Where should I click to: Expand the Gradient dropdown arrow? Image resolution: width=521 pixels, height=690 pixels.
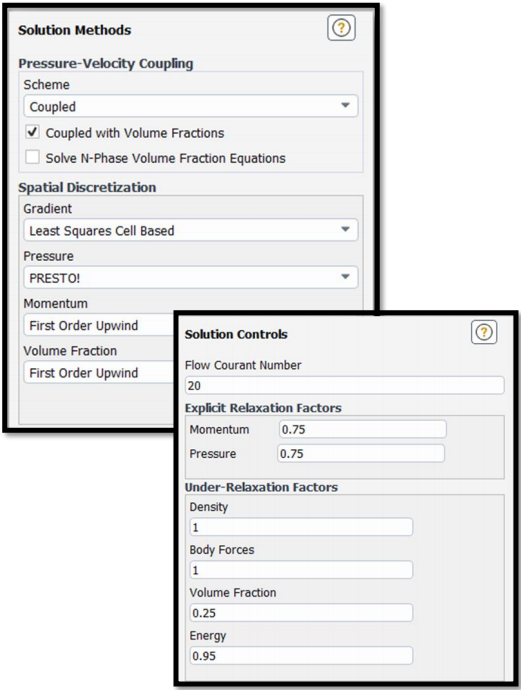[x=345, y=229]
